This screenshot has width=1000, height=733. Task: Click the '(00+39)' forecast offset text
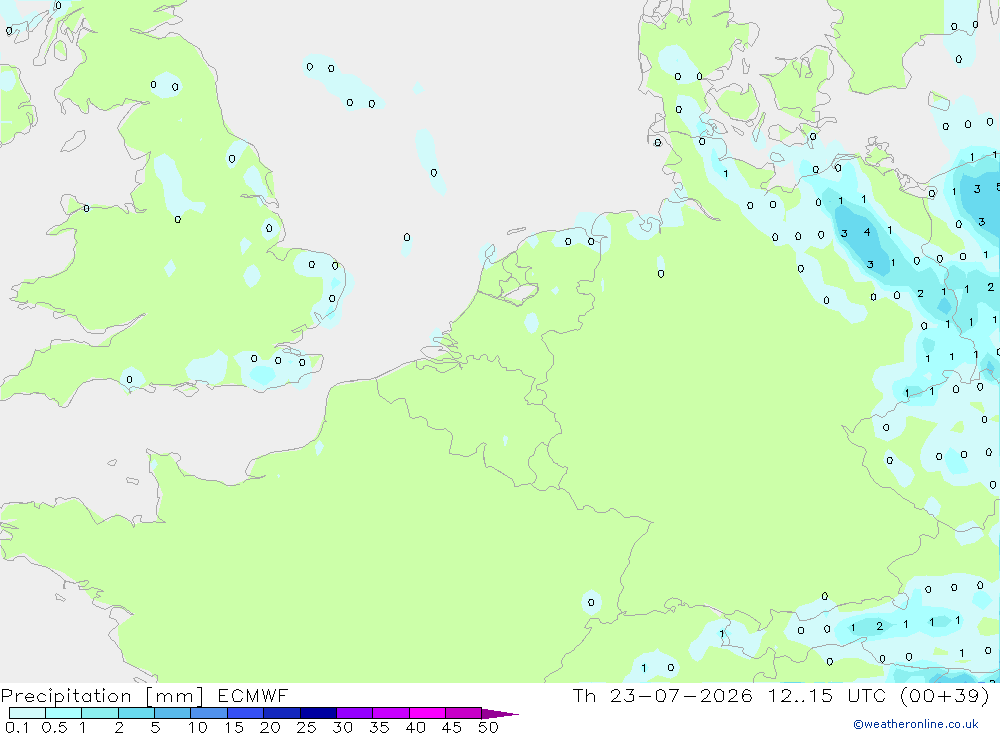(x=945, y=696)
